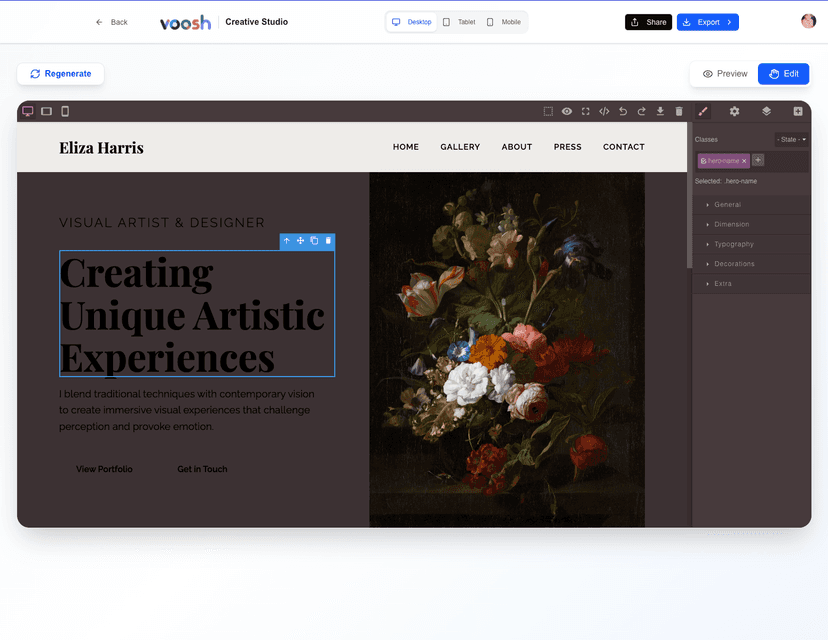Undo the last change

623,111
